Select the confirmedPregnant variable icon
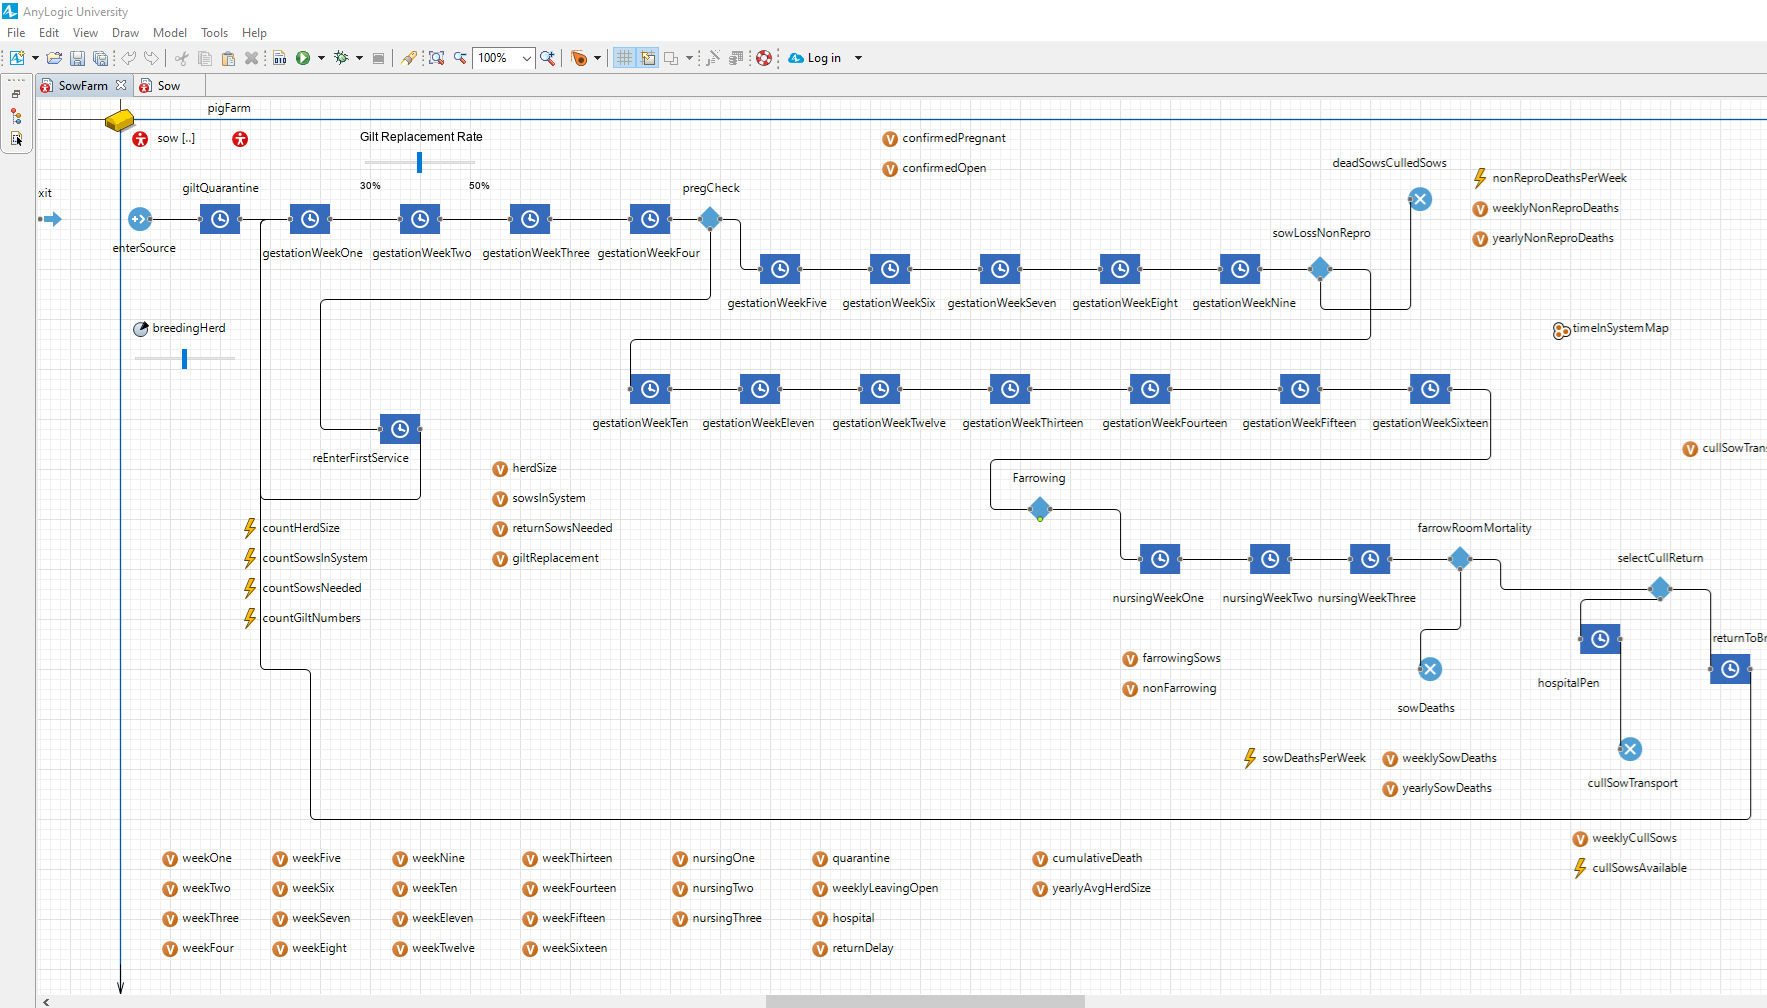Viewport: 1767px width, 1008px height. click(890, 139)
